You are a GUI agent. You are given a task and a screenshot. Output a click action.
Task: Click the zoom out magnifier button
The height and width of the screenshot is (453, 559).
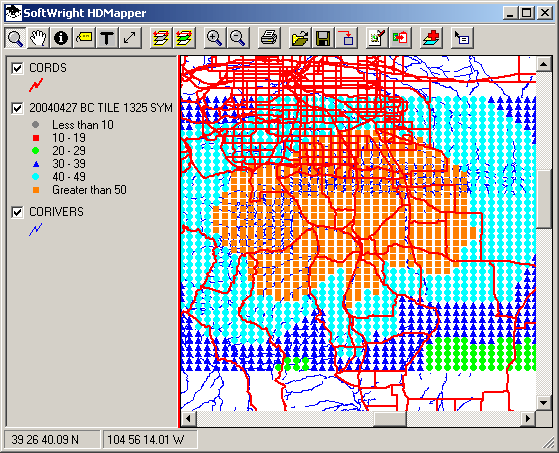[237, 38]
